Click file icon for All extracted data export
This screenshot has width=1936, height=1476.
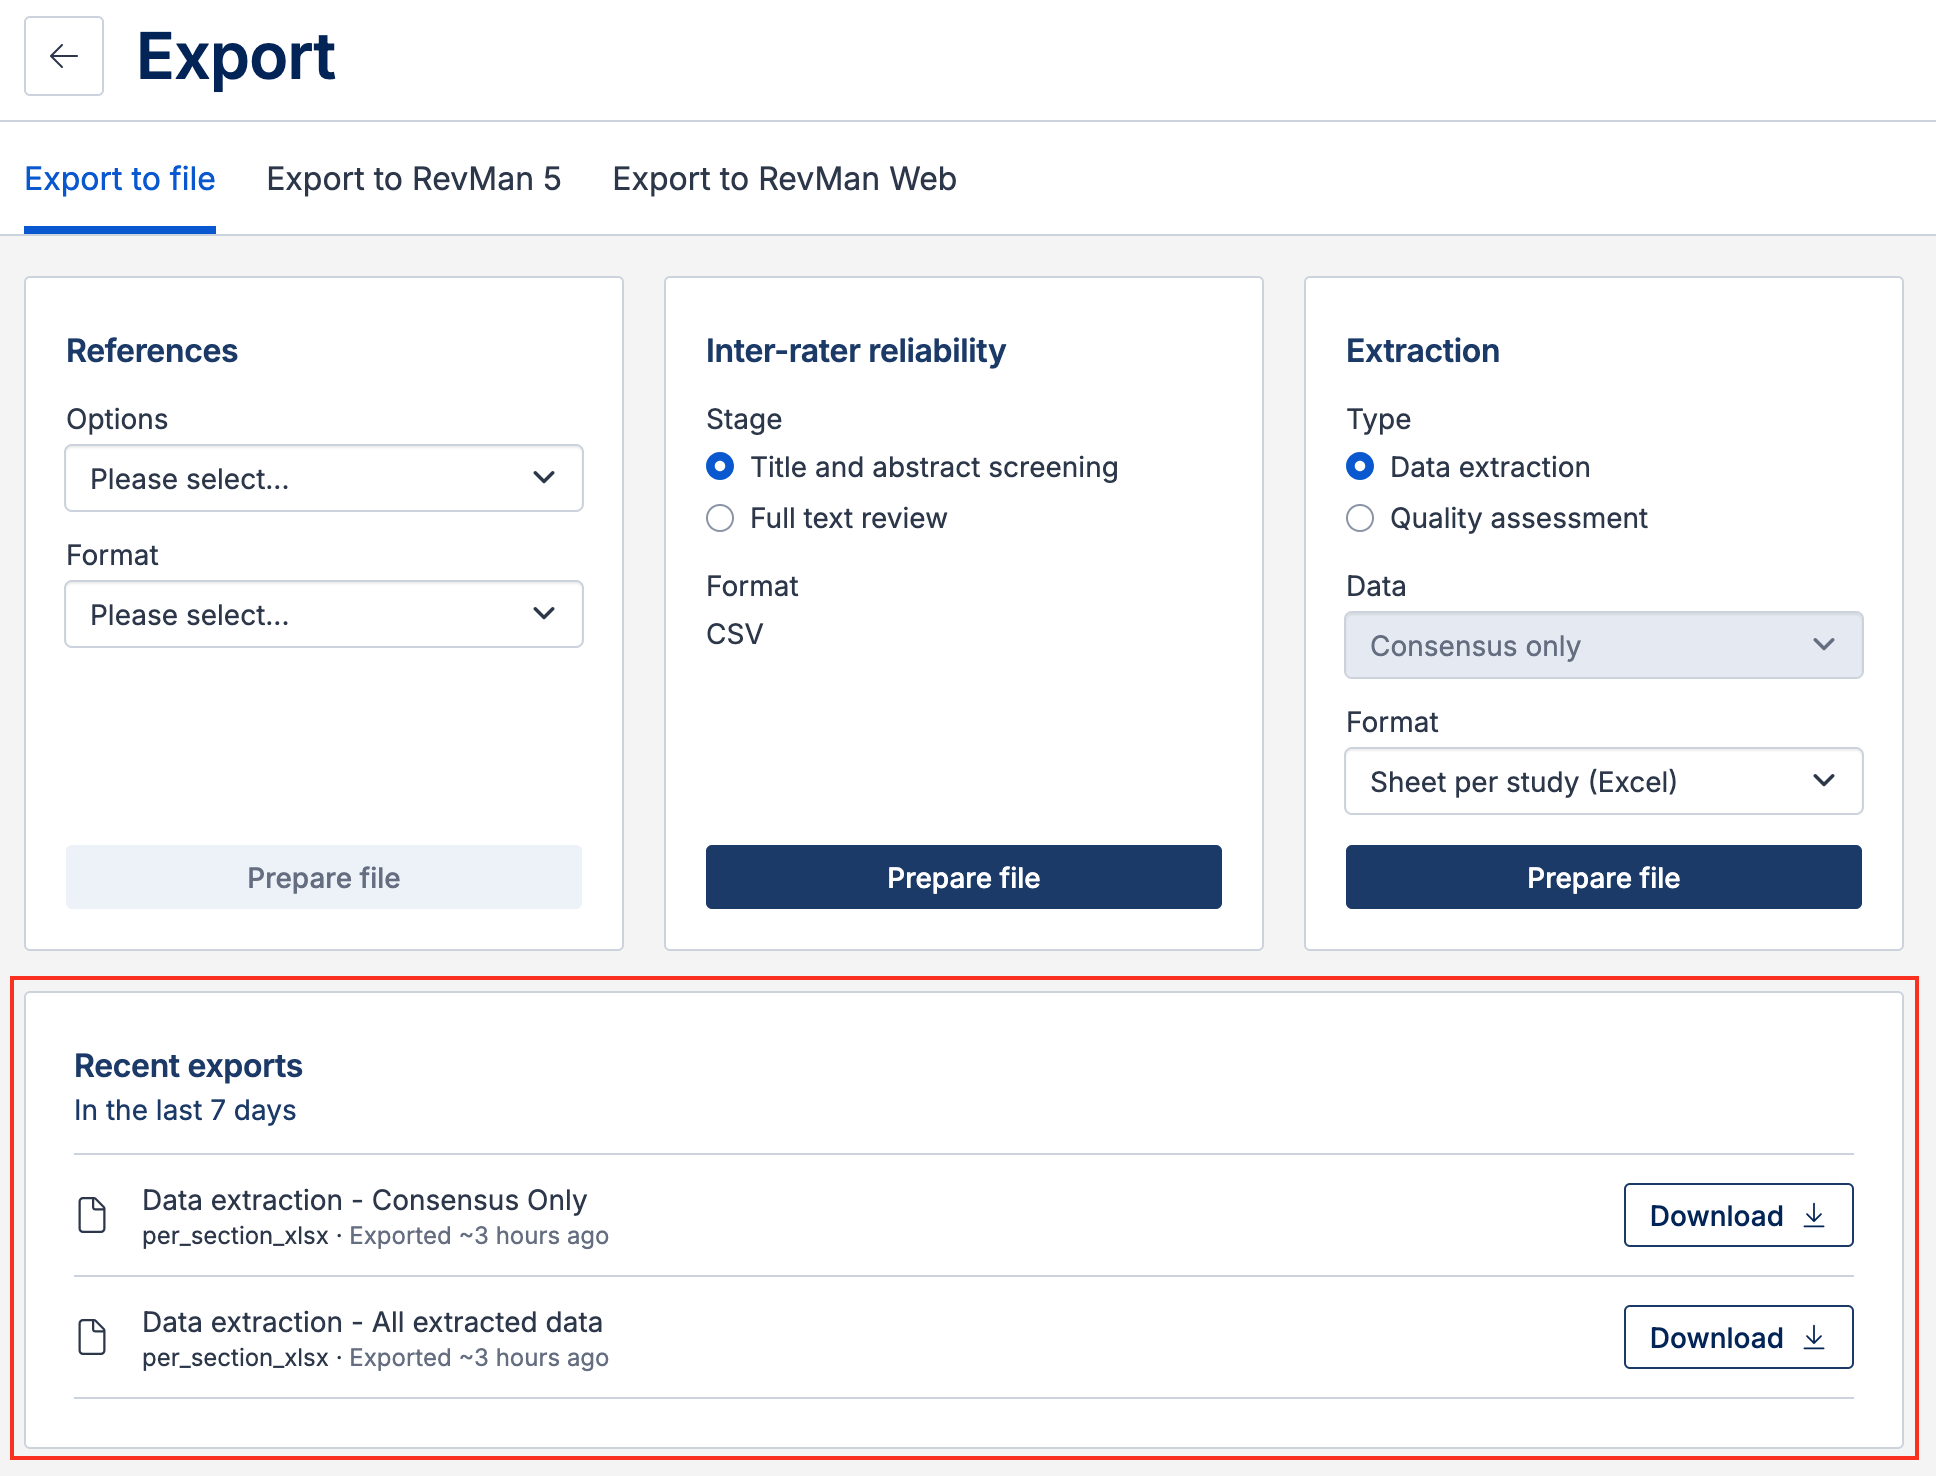(92, 1337)
